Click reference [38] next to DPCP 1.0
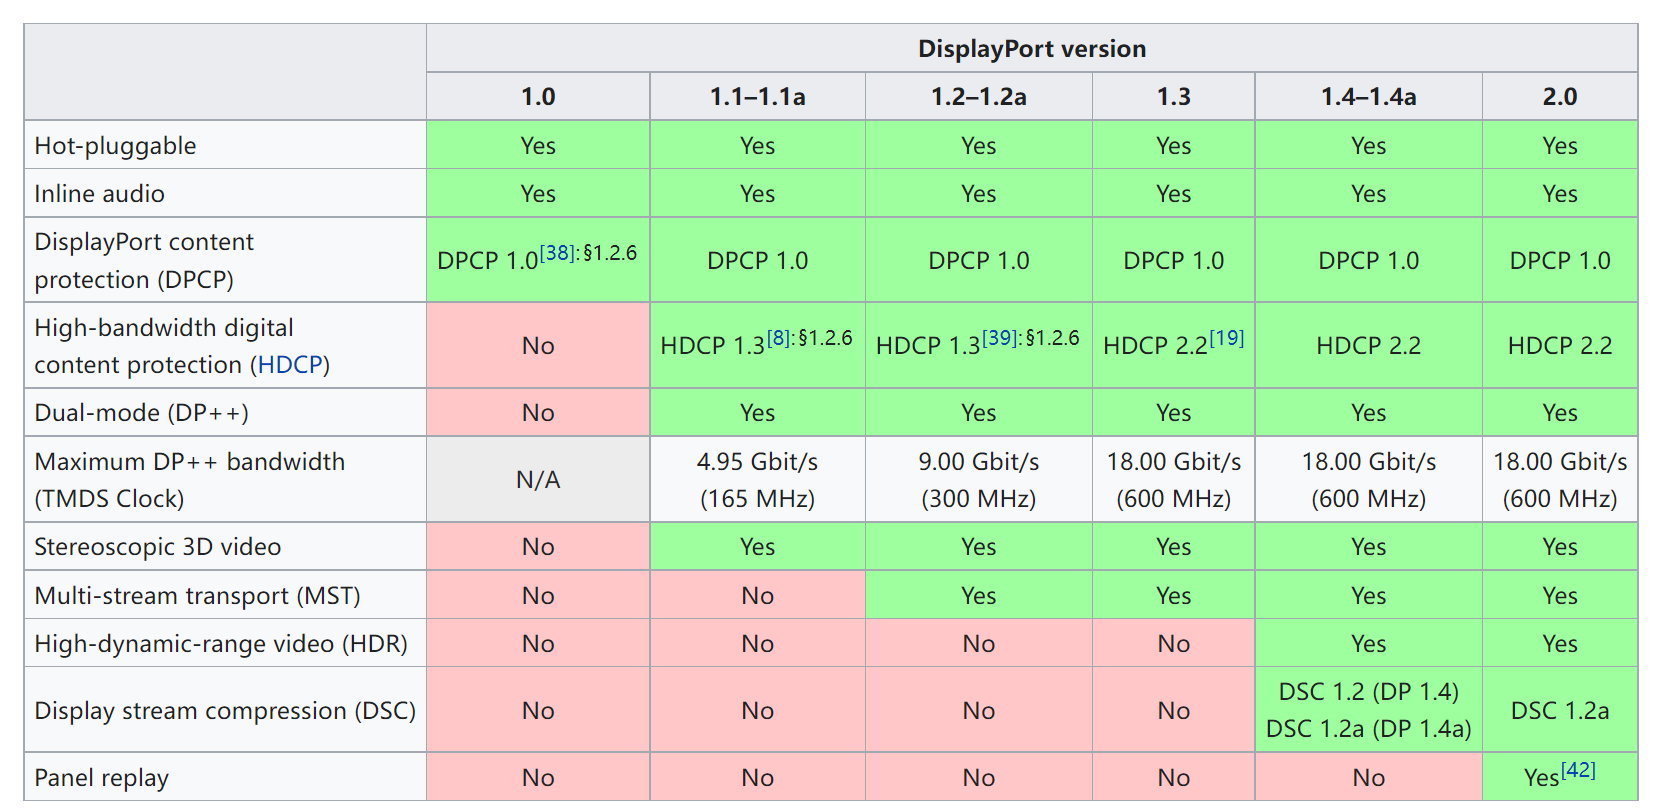The image size is (1679, 812). 556,253
